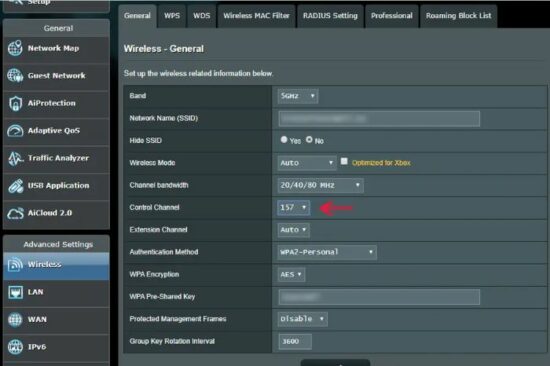The height and width of the screenshot is (366, 550).
Task: Click the IPv6 globe icon
Action: point(15,347)
